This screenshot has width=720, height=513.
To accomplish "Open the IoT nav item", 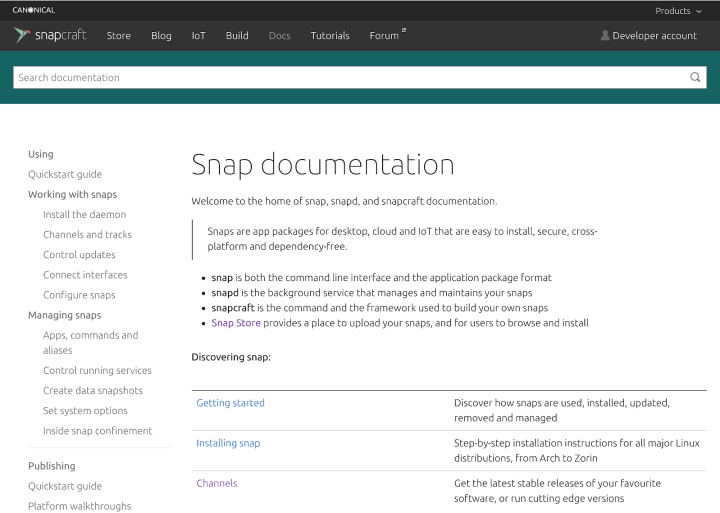I will point(198,35).
